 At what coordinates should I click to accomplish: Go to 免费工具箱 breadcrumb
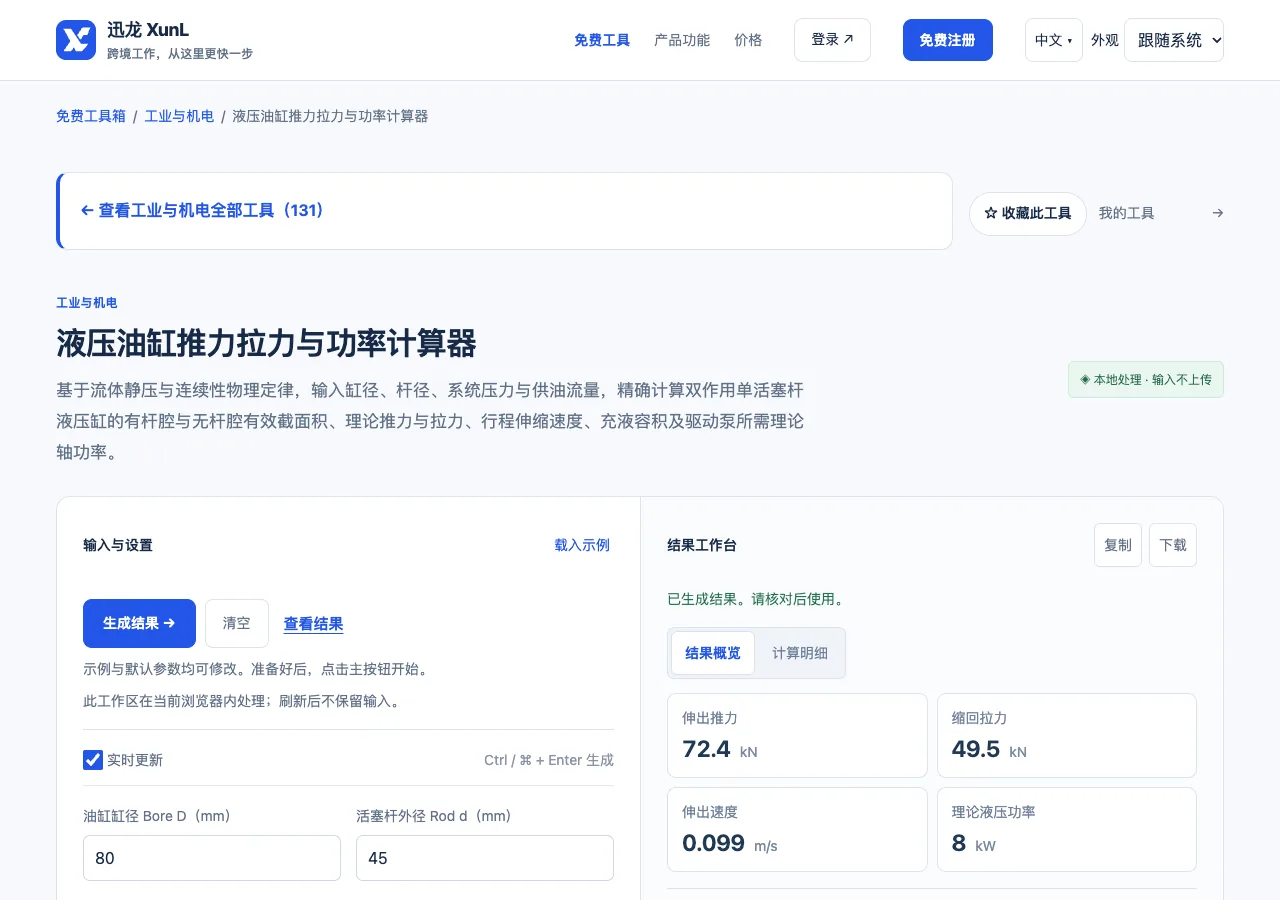(x=91, y=116)
